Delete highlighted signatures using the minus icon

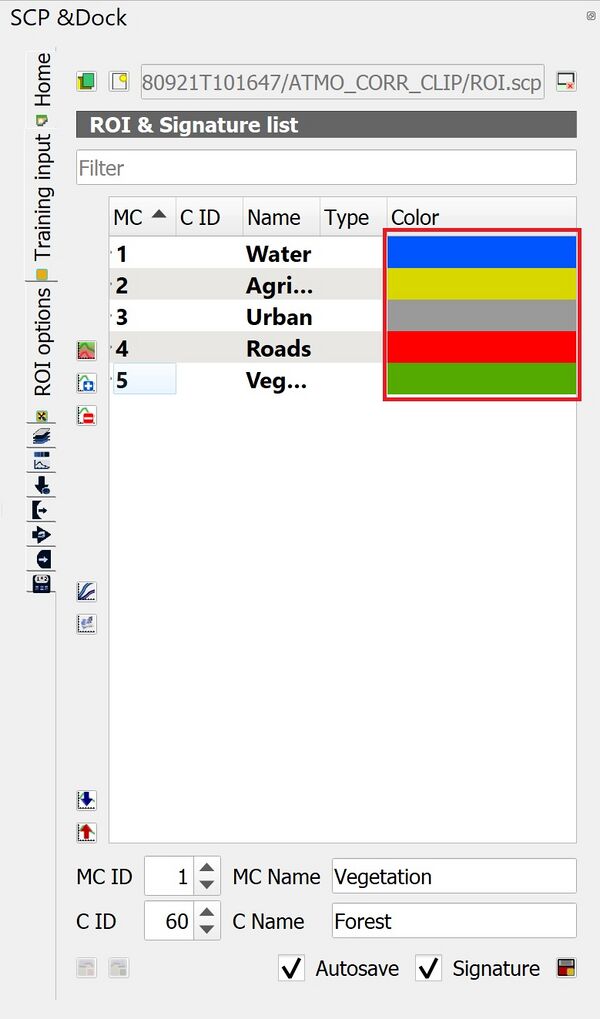tap(87, 415)
